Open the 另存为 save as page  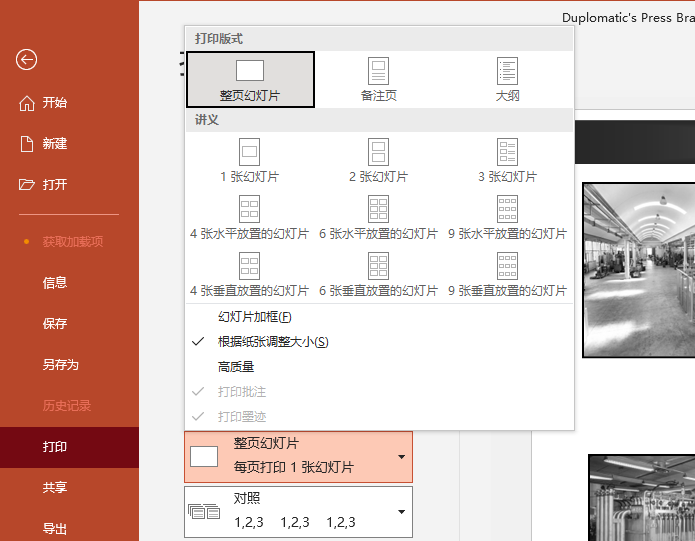point(69,364)
